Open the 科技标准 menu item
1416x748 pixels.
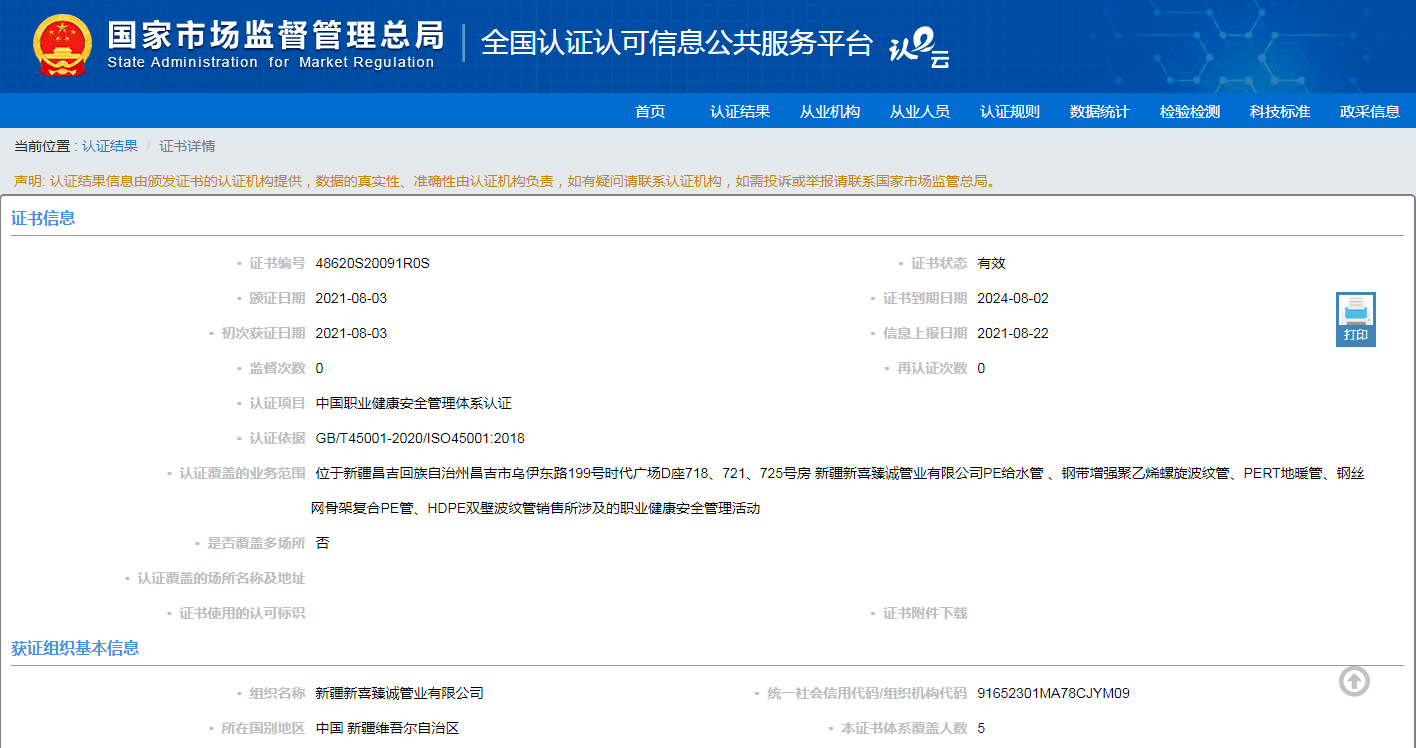[x=1280, y=111]
